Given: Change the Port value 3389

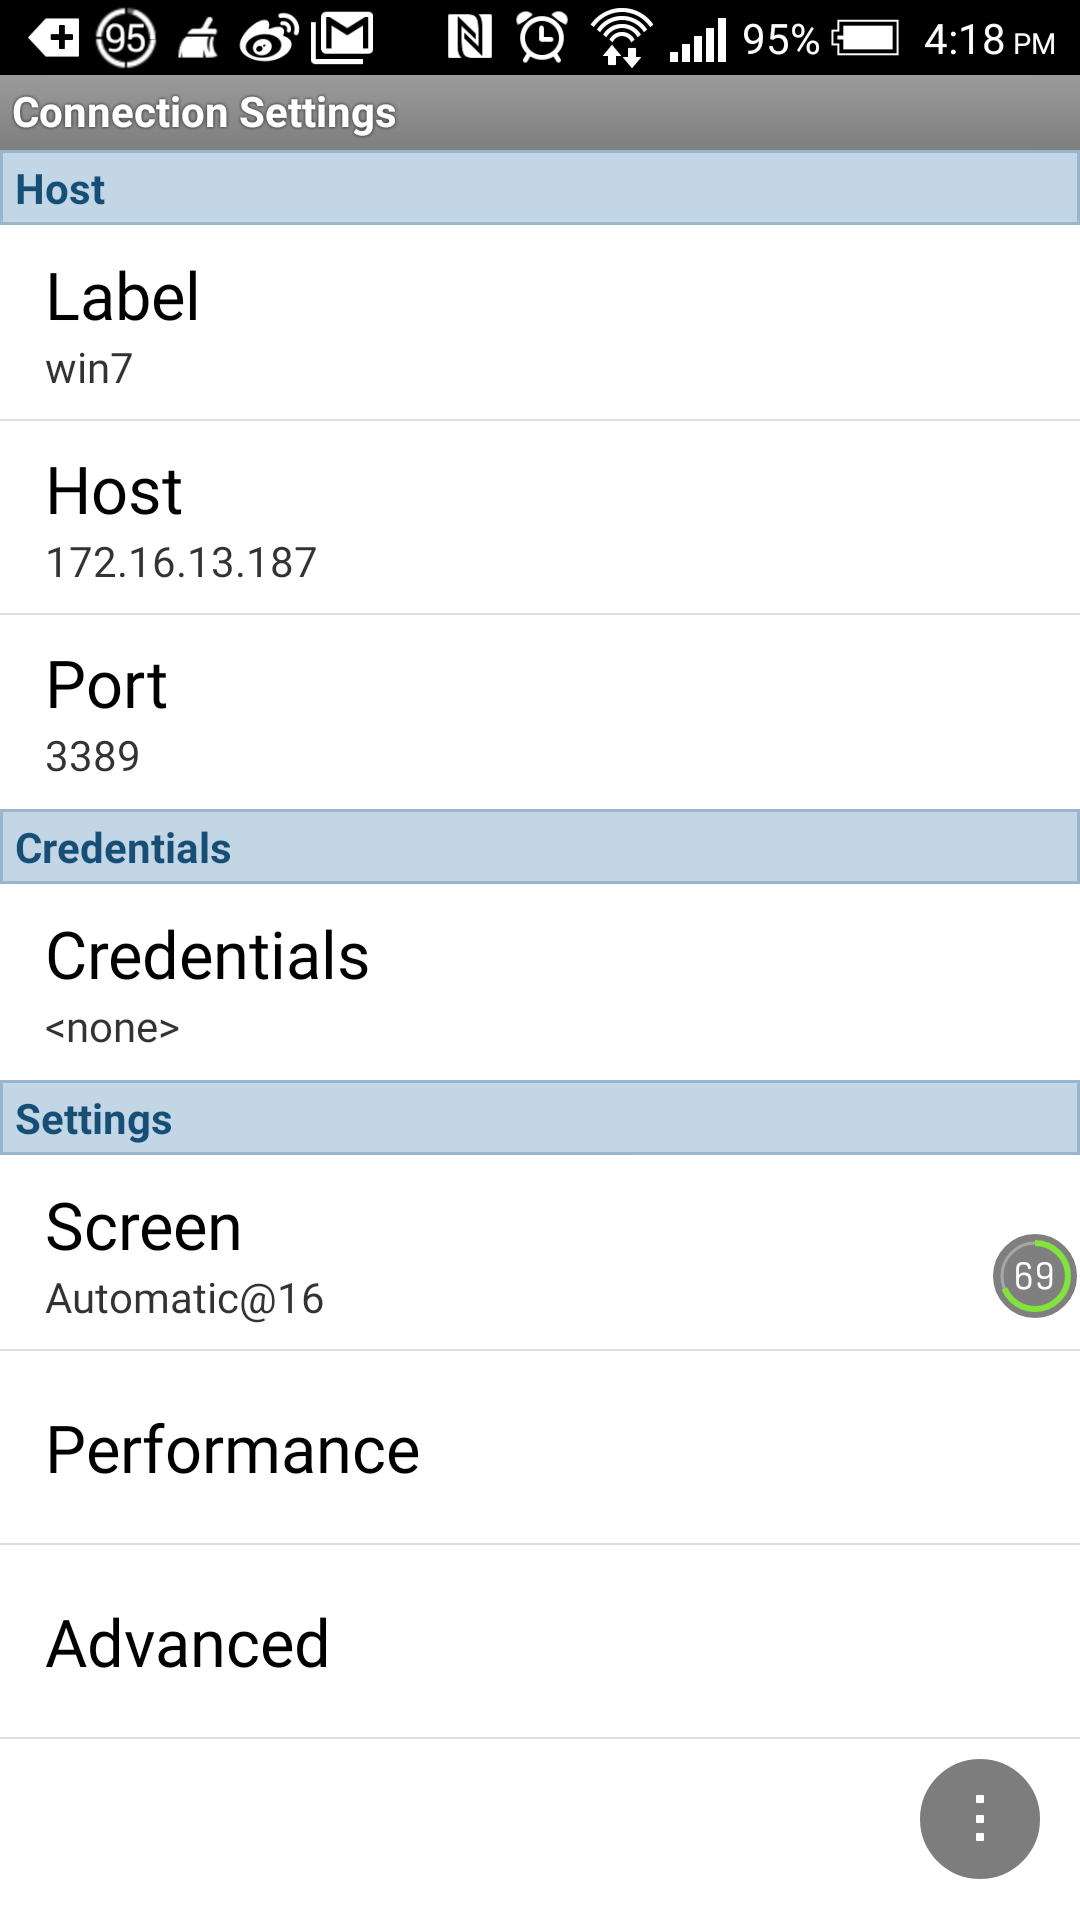Looking at the screenshot, I should 540,711.
